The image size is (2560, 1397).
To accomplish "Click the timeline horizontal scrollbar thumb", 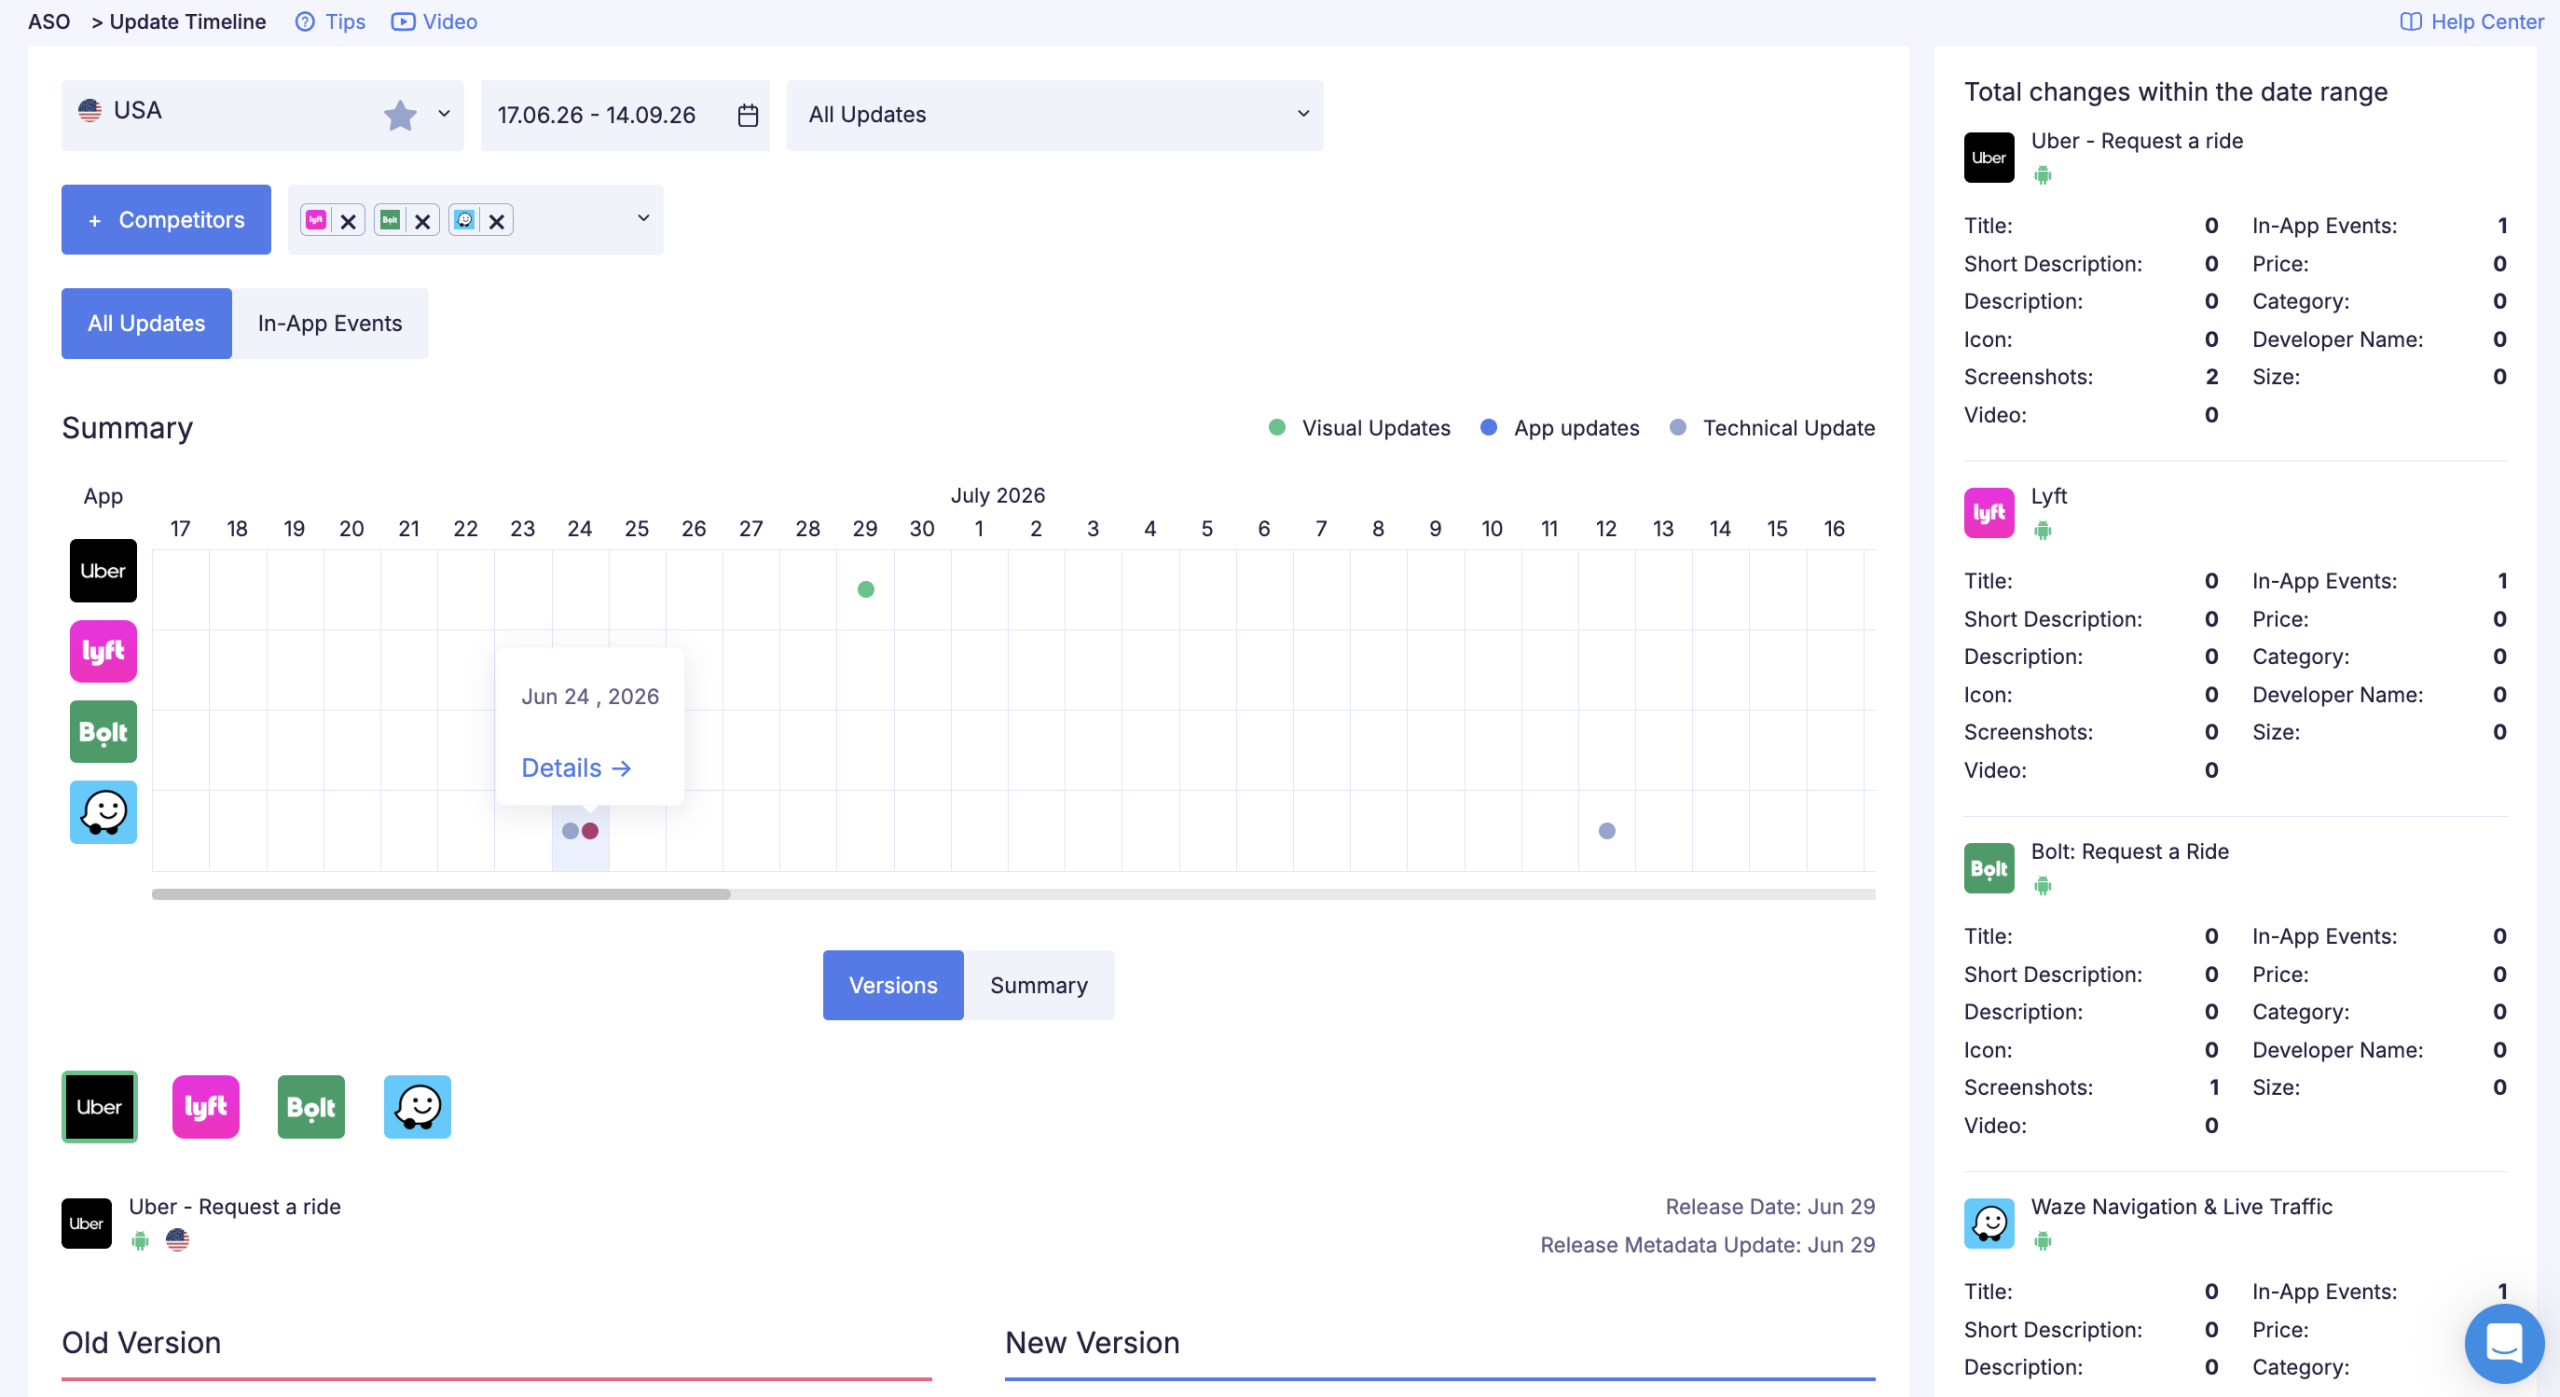I will 441,894.
